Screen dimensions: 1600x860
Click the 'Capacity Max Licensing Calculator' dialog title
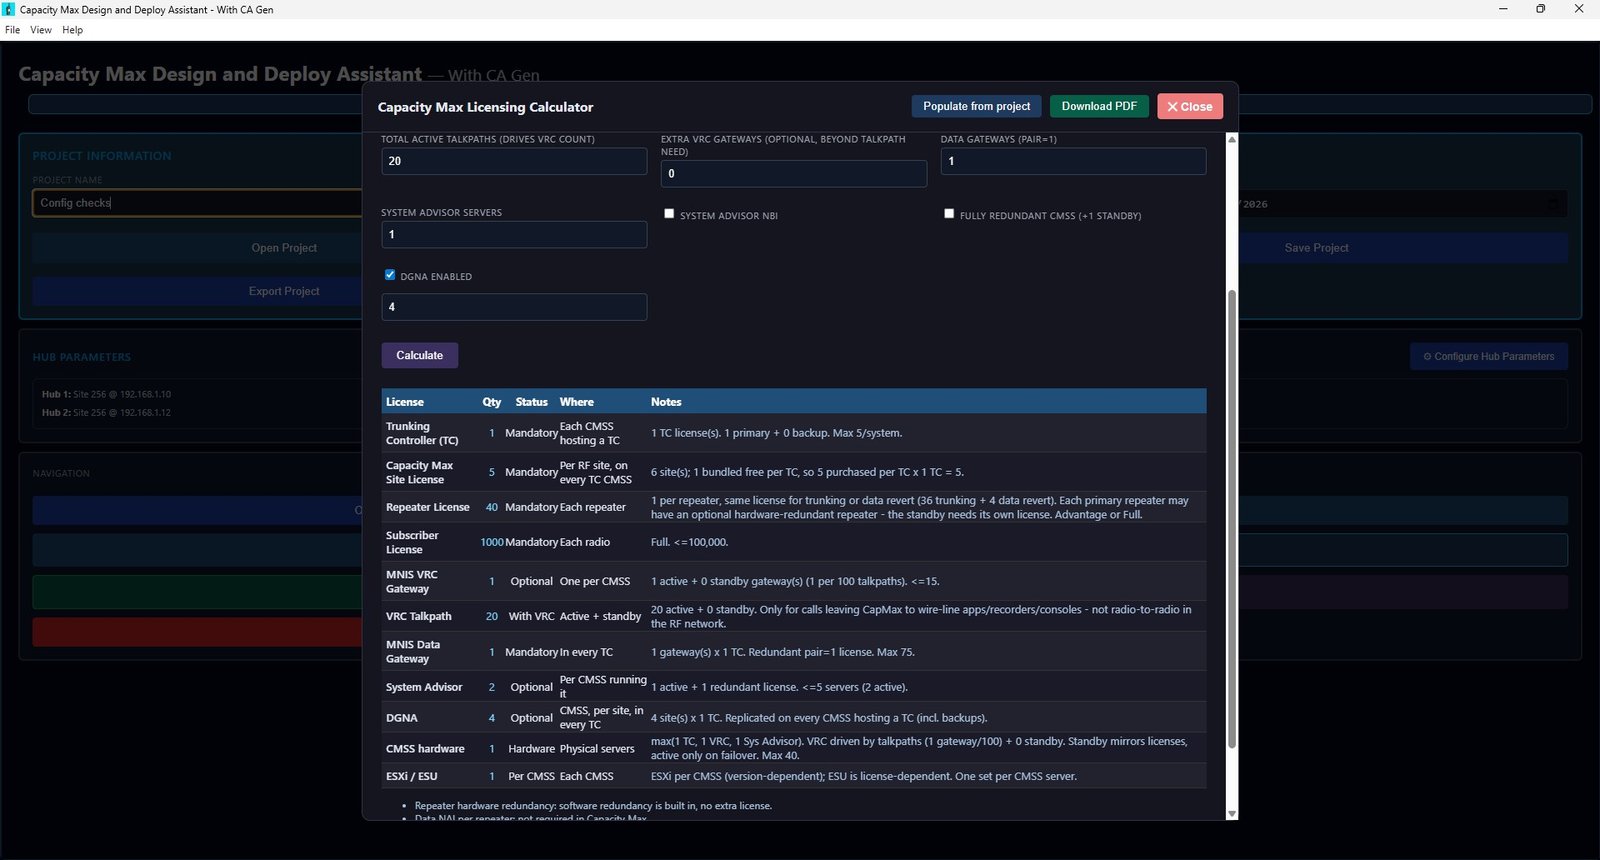pyautogui.click(x=485, y=107)
